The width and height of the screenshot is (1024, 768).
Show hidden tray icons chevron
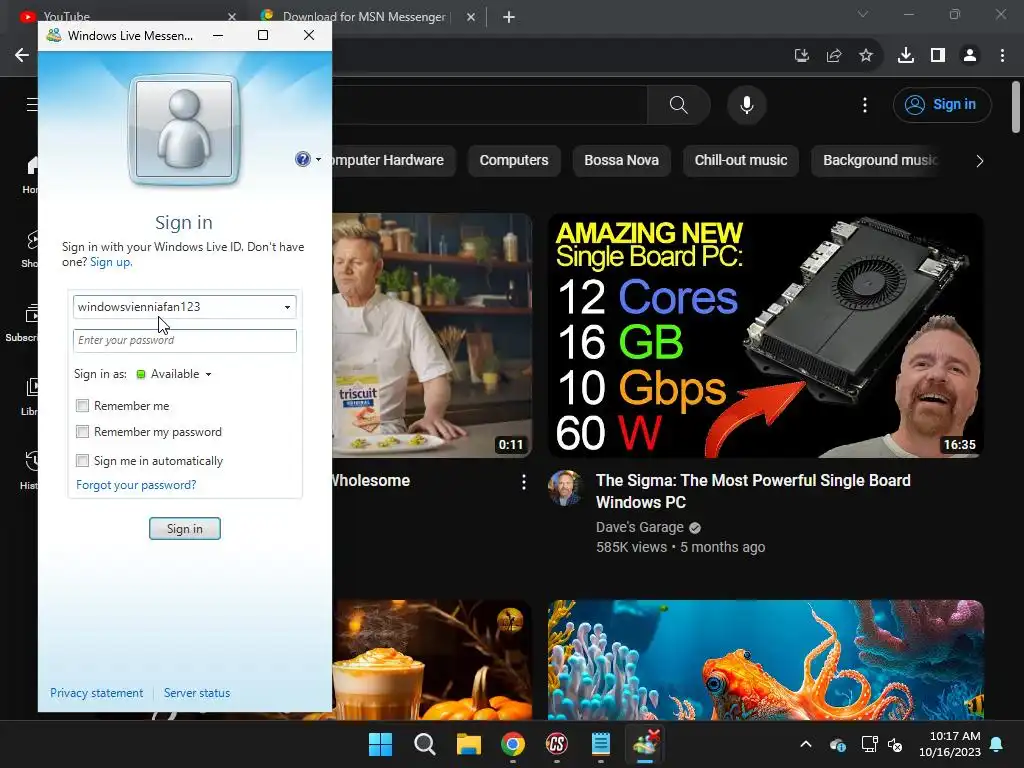click(806, 744)
